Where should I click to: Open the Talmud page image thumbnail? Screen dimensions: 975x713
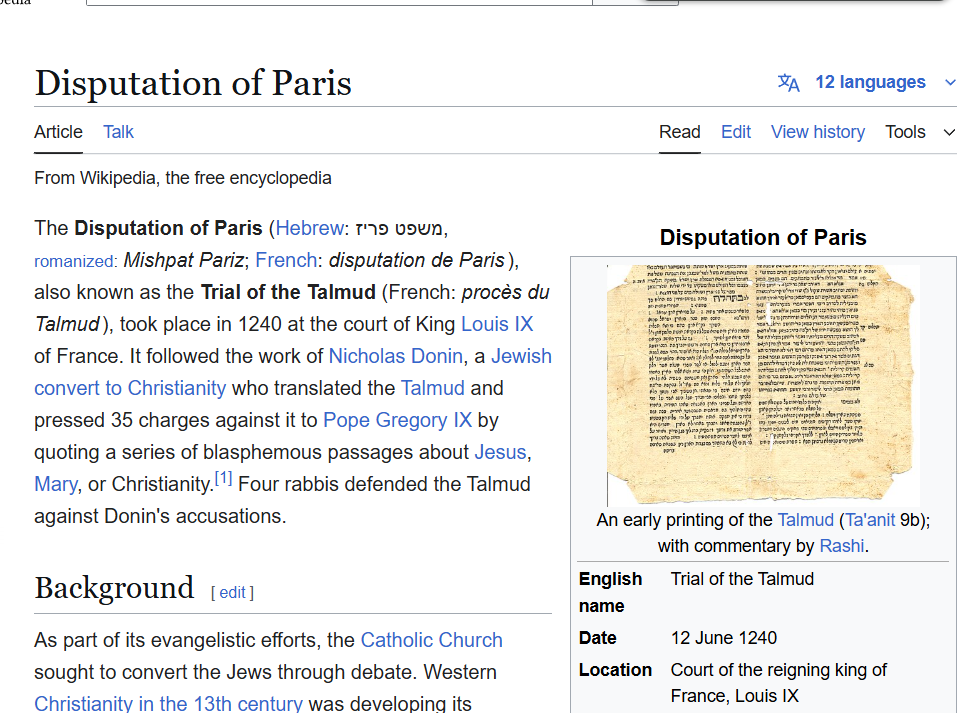coord(763,385)
